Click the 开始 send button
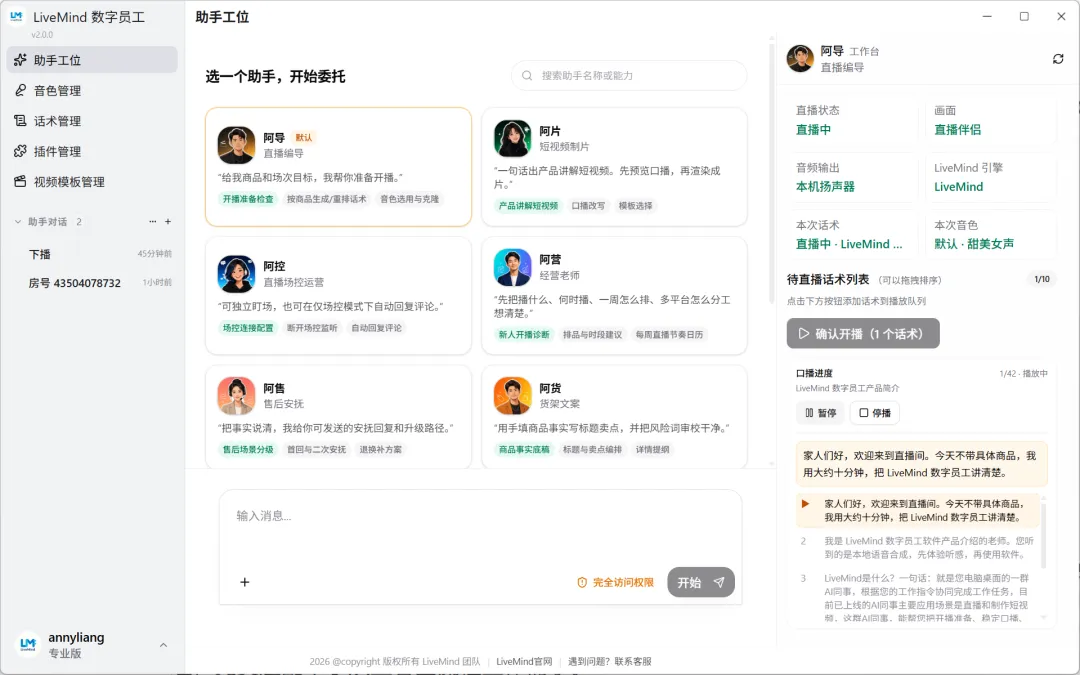 [700, 583]
